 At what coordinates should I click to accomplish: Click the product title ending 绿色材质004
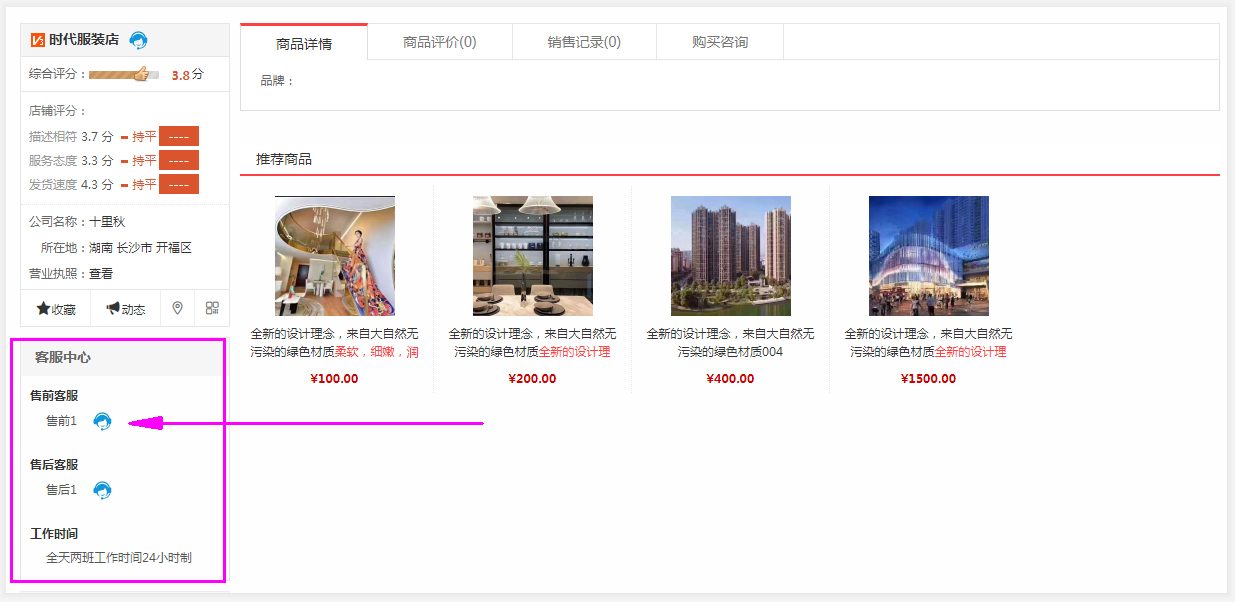click(731, 343)
